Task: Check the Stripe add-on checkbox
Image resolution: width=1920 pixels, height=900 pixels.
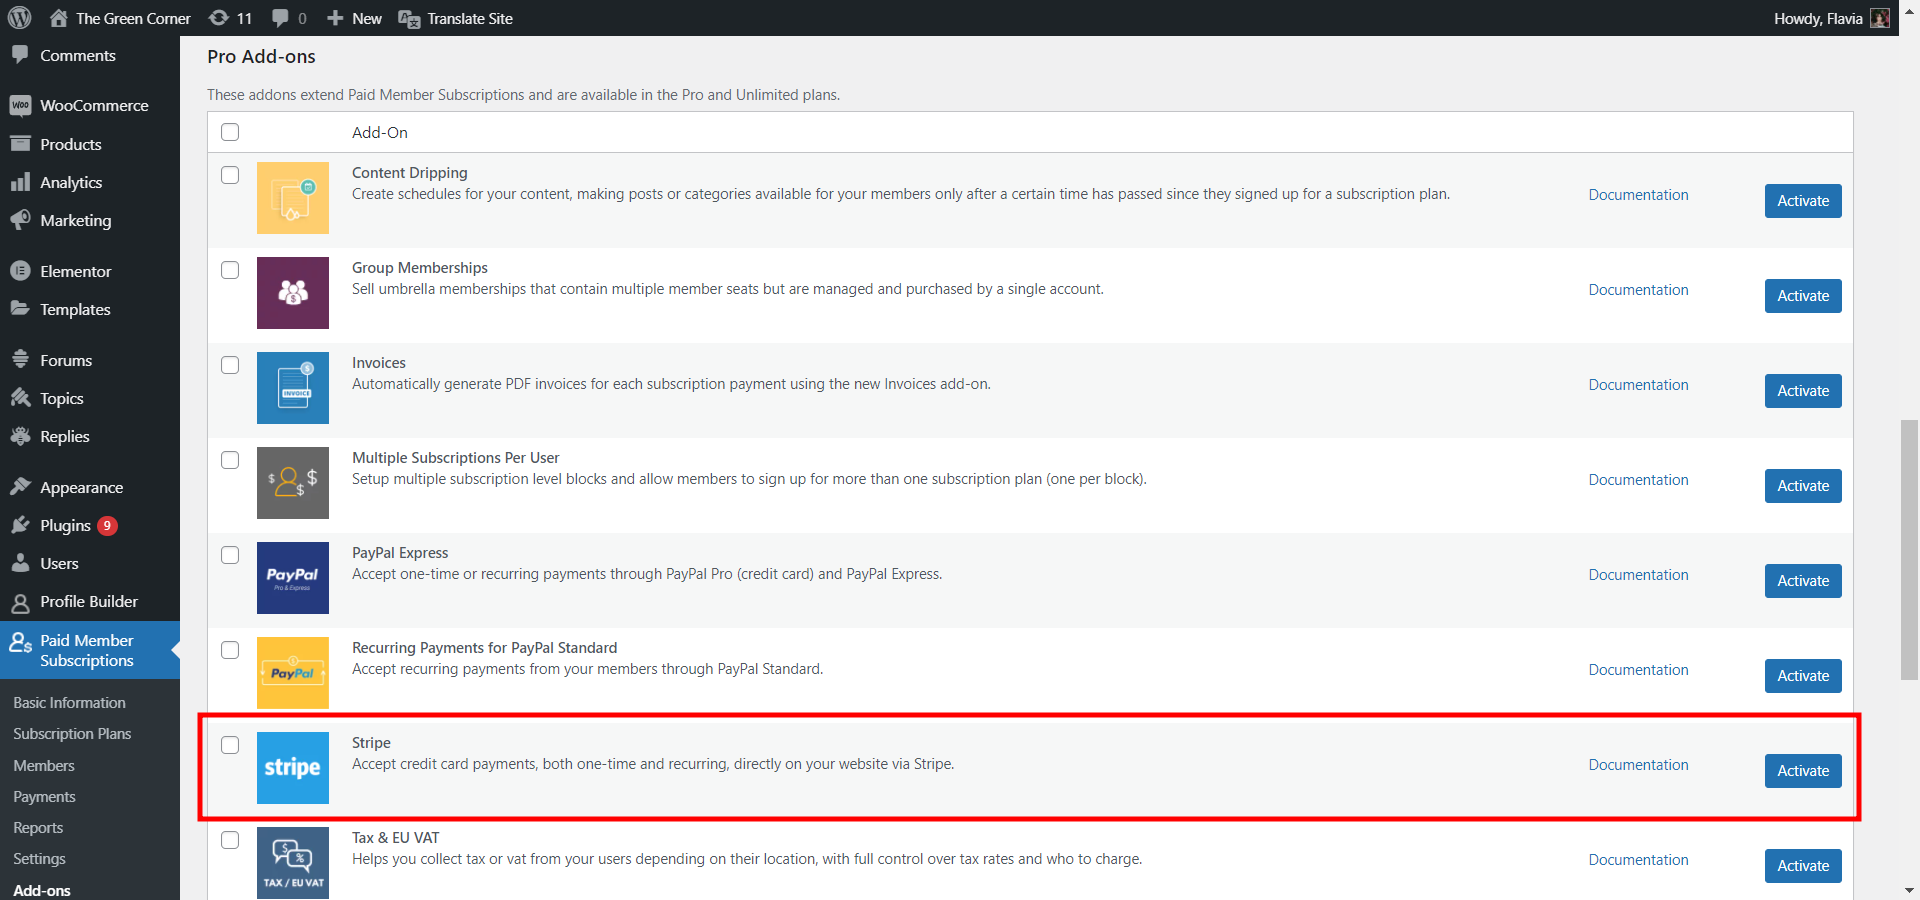Action: coord(230,745)
